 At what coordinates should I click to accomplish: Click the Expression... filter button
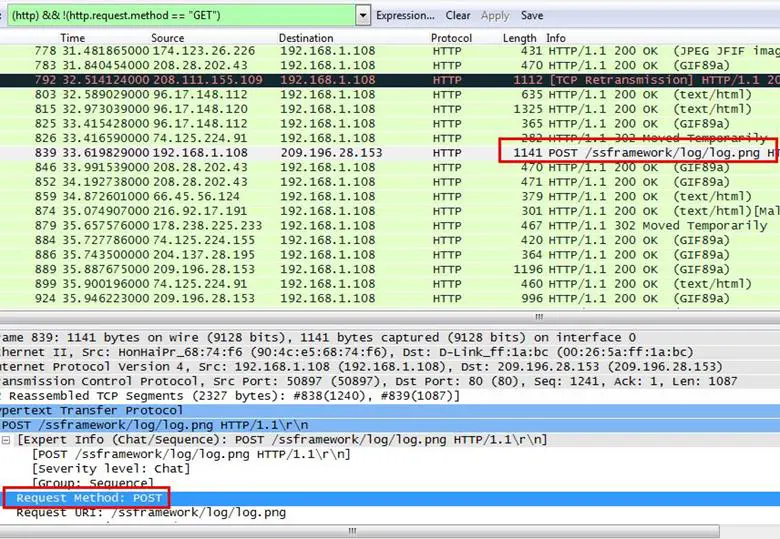tap(405, 15)
